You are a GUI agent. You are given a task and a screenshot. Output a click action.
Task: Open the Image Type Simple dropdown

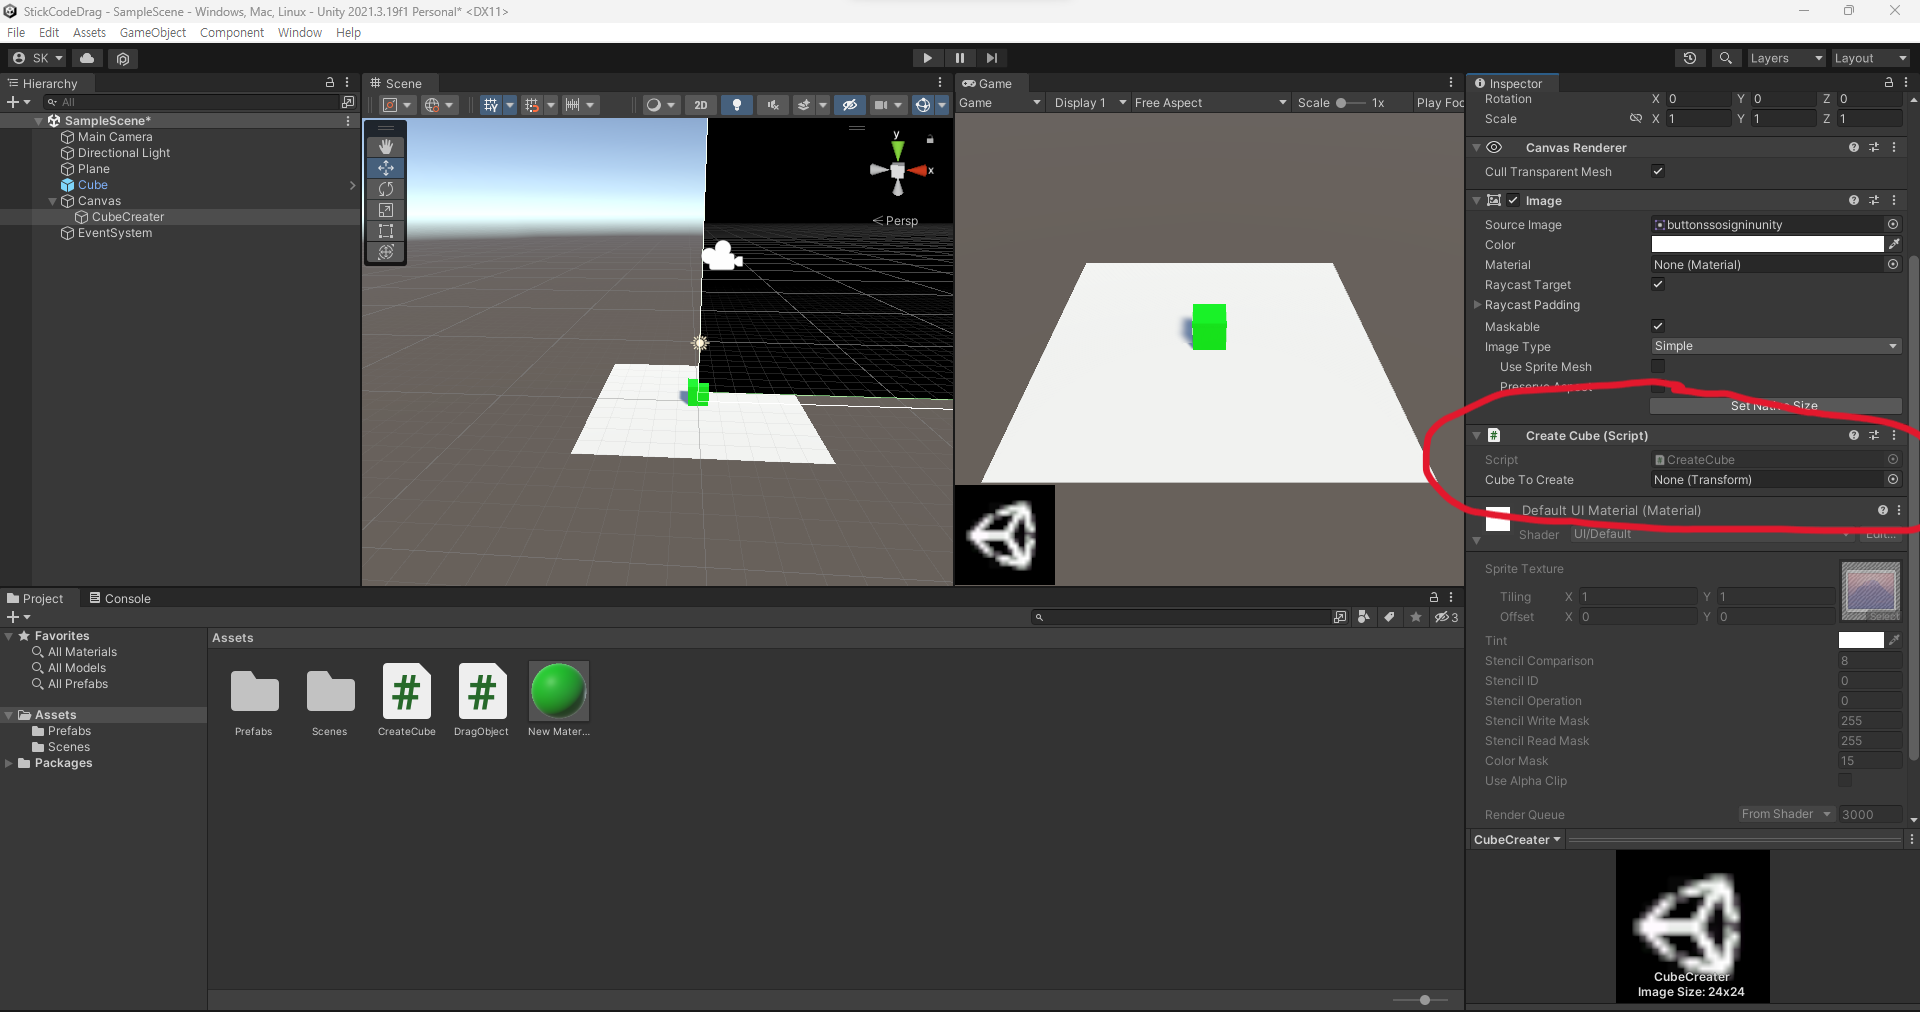1776,346
